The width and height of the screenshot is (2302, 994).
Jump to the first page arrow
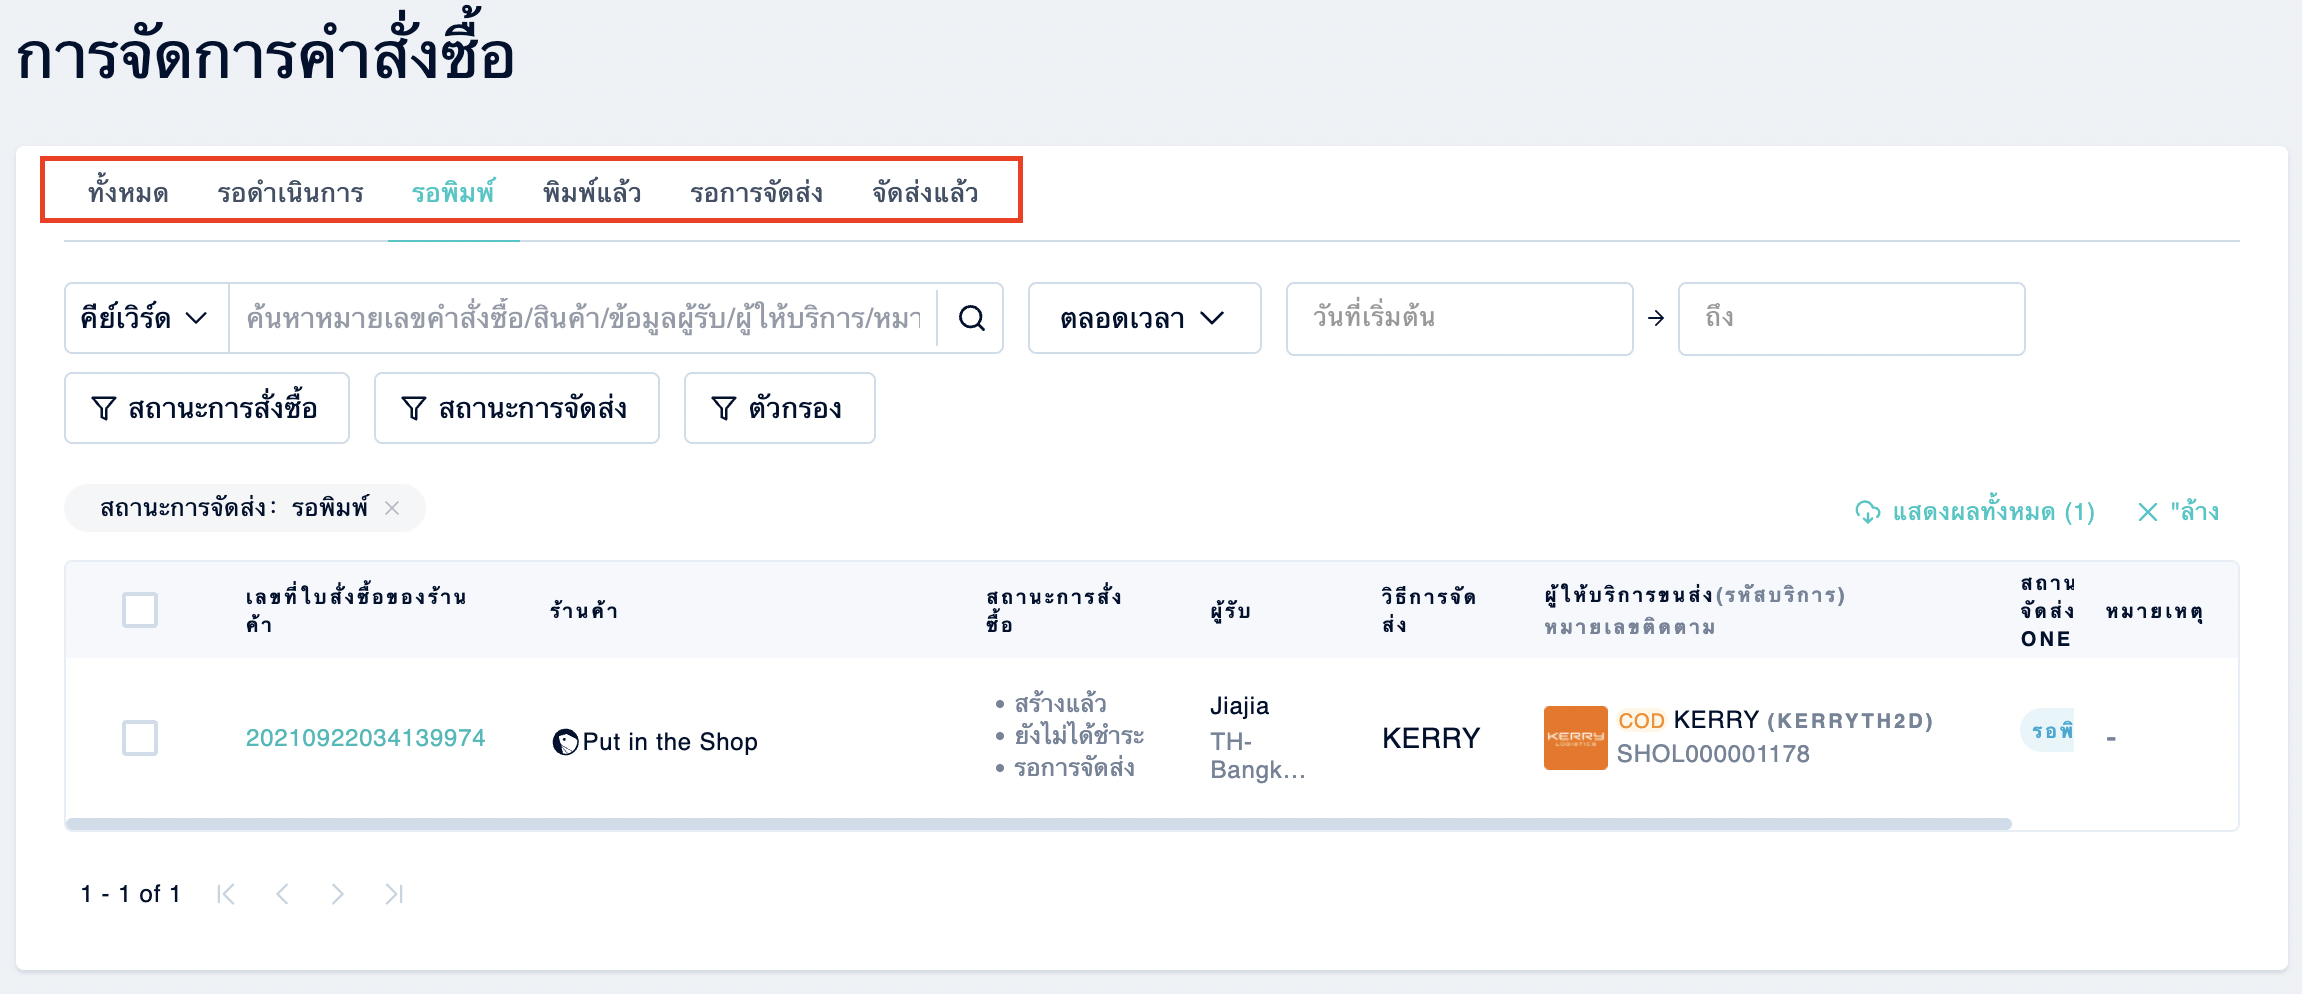click(226, 894)
